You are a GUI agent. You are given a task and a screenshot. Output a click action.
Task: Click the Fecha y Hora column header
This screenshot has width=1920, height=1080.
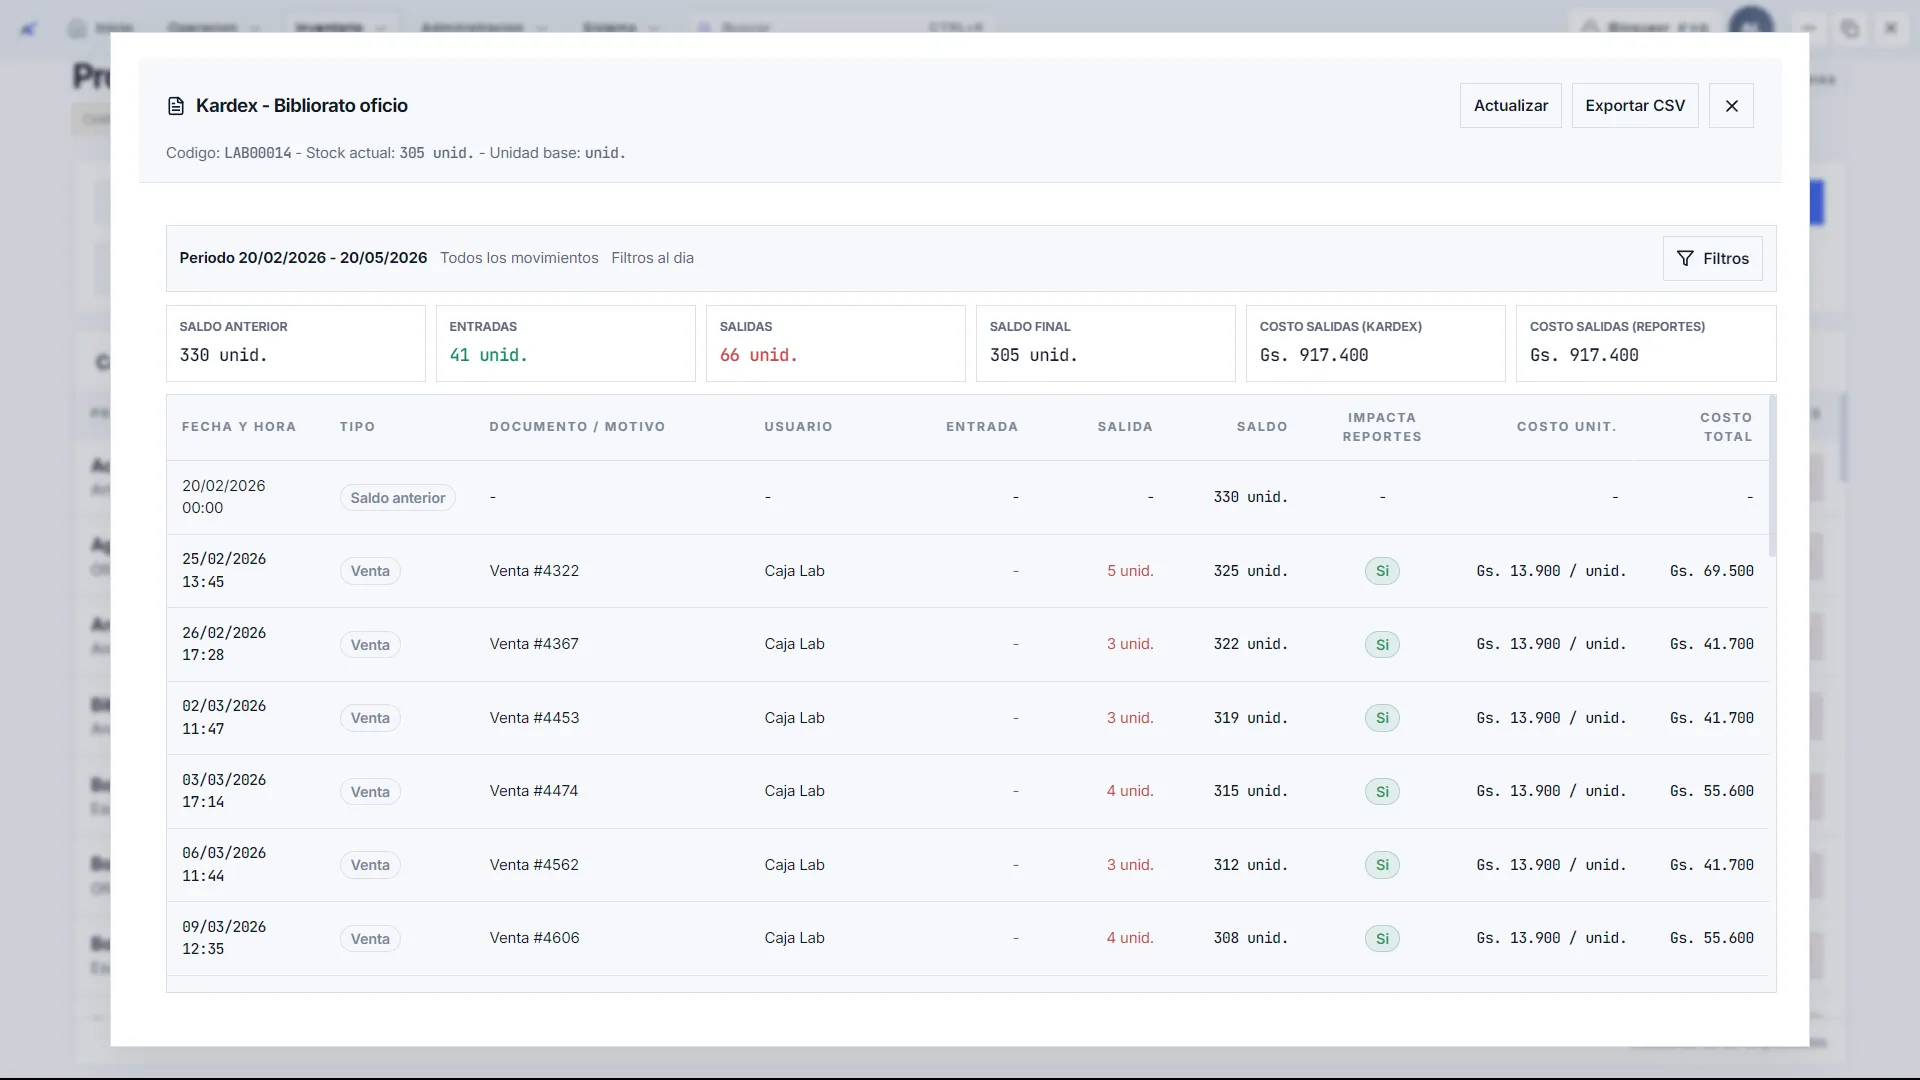[x=239, y=427]
